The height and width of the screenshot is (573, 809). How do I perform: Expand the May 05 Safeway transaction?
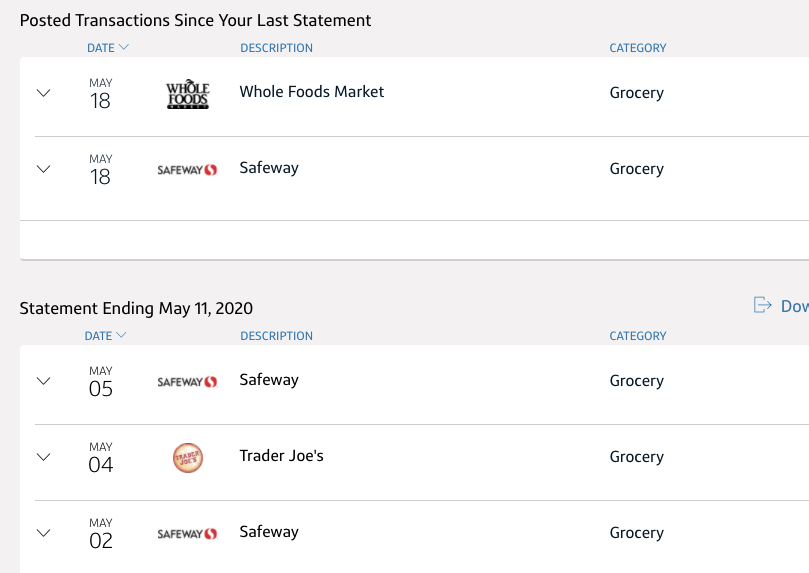pos(43,381)
